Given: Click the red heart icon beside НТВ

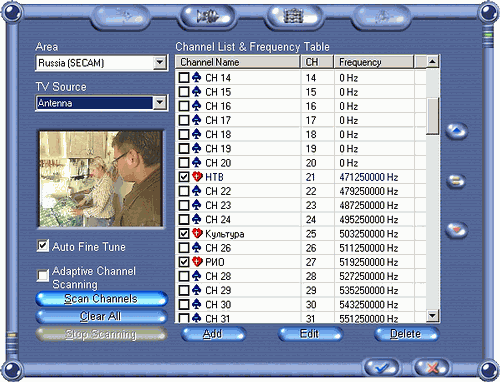Looking at the screenshot, I should click(197, 177).
